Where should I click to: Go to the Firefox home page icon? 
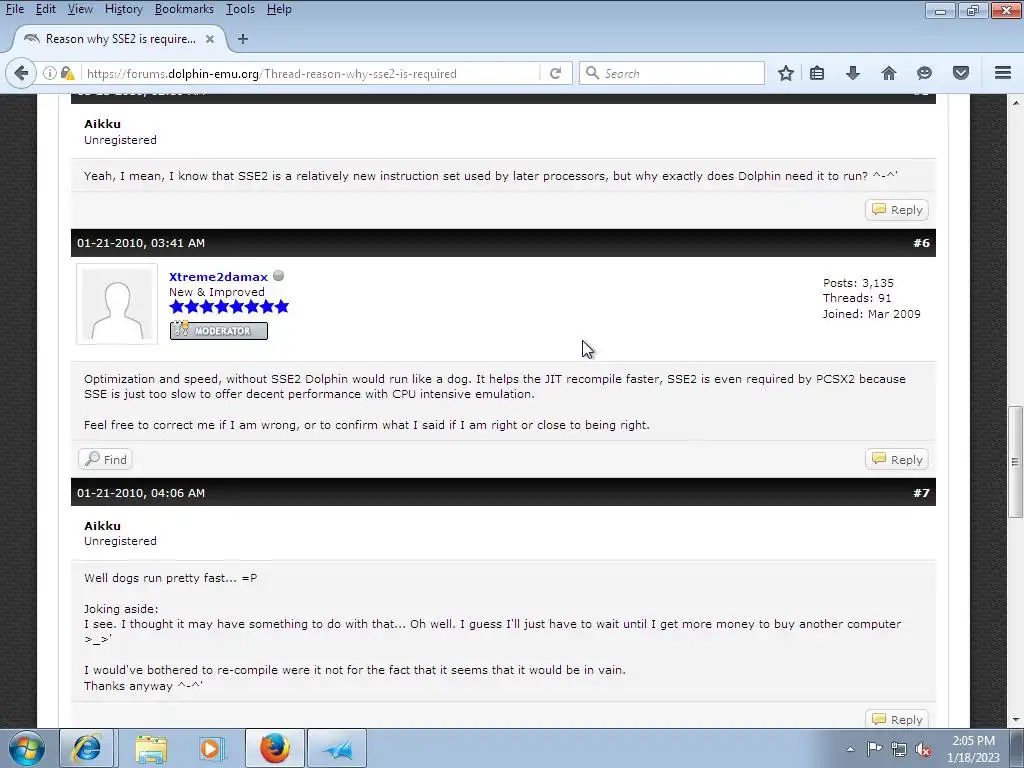coord(889,73)
